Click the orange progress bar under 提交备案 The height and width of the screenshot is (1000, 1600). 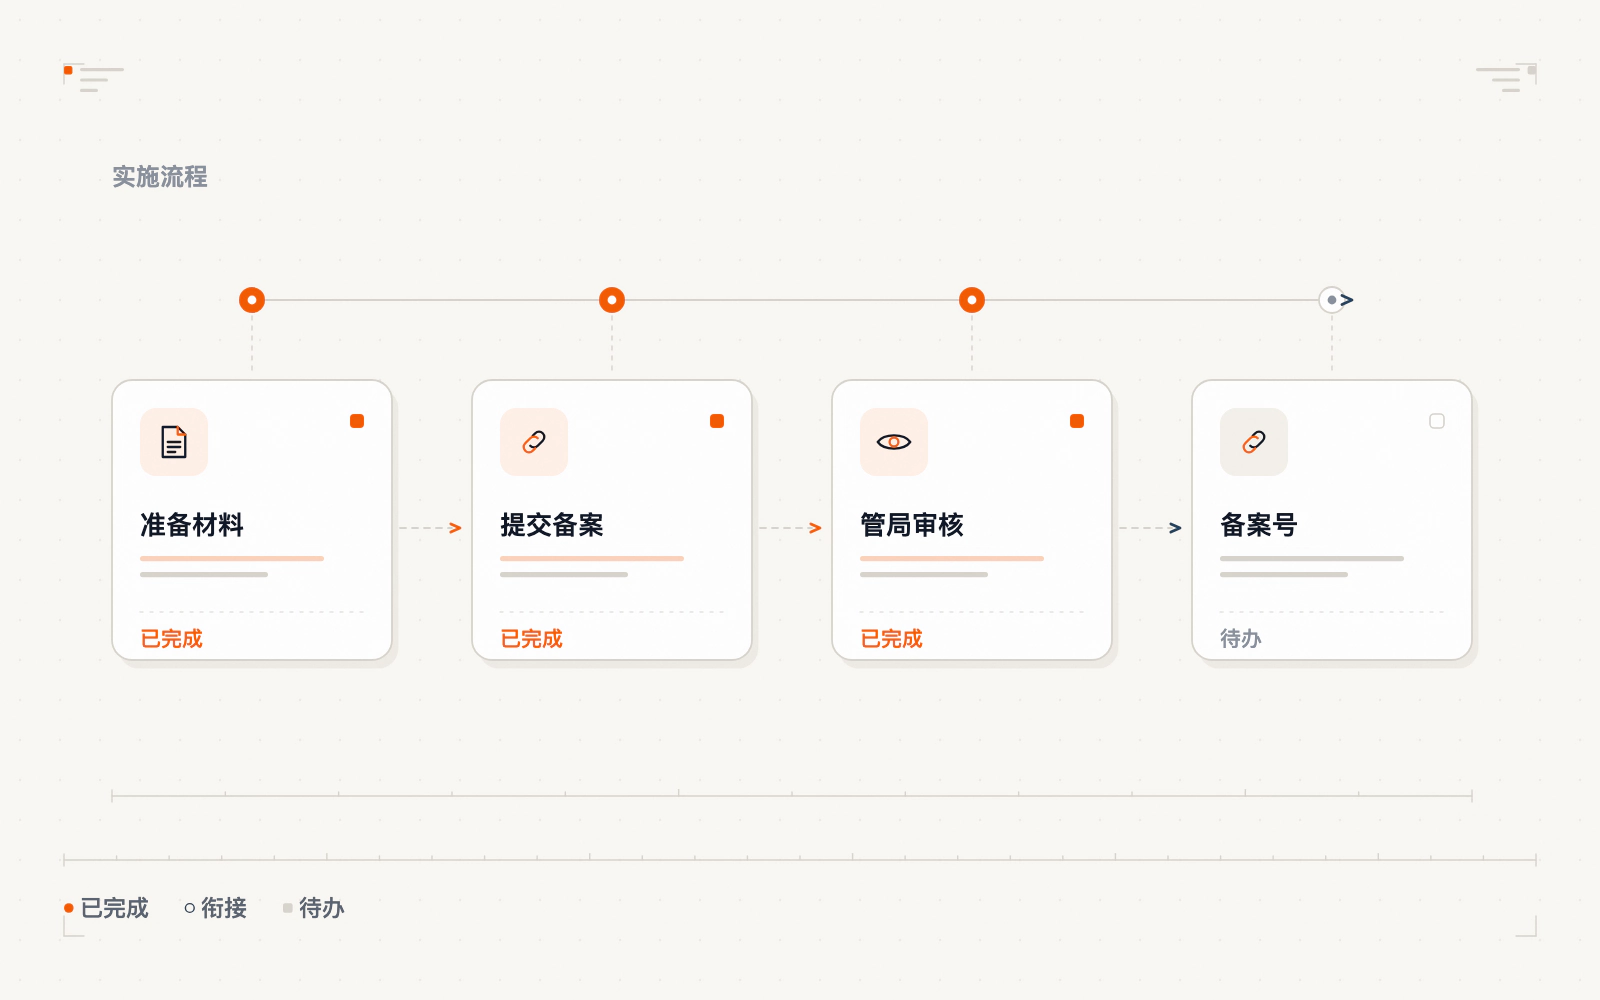(592, 558)
